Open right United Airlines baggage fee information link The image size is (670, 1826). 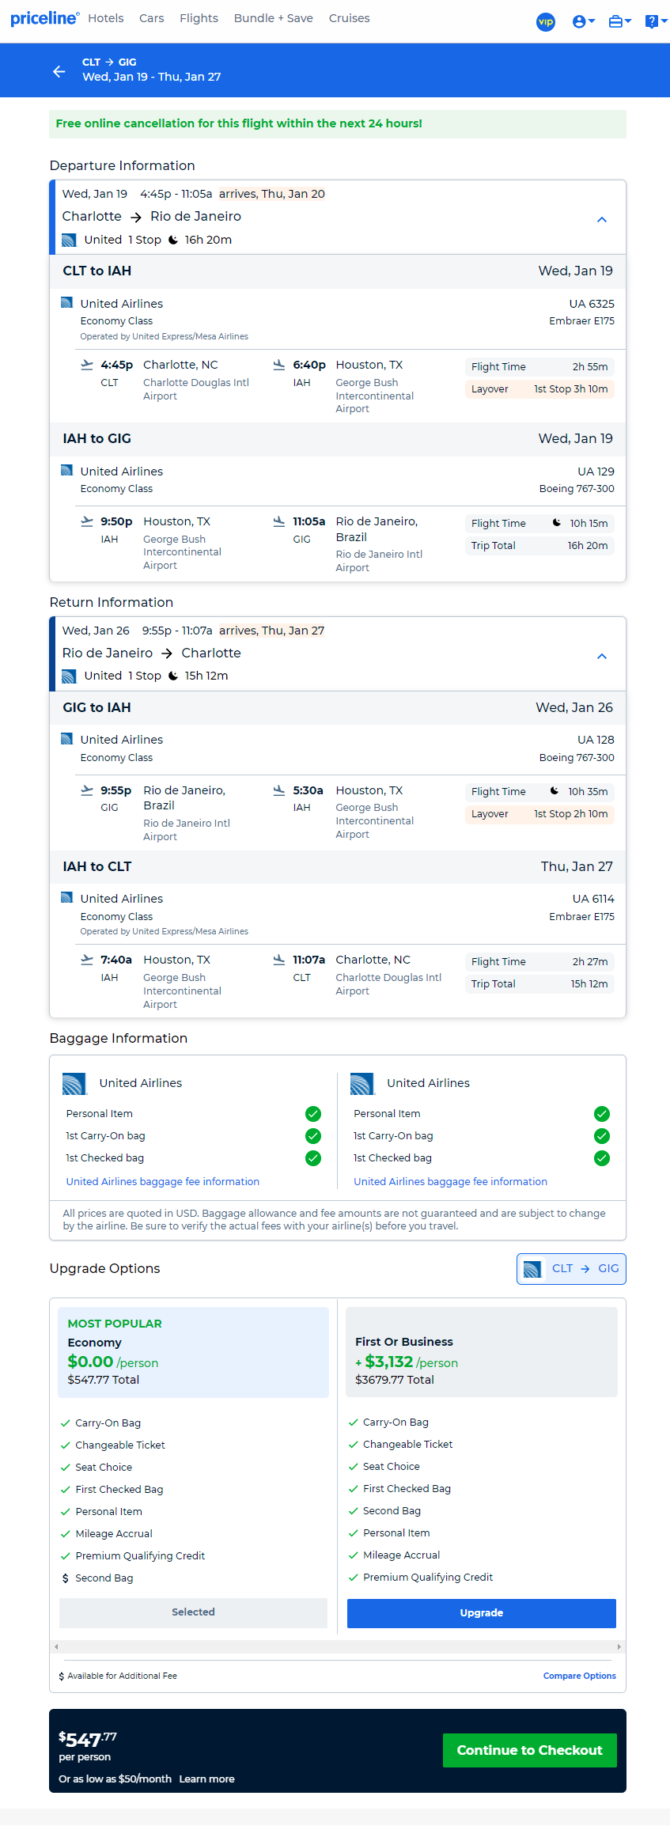tap(450, 1182)
